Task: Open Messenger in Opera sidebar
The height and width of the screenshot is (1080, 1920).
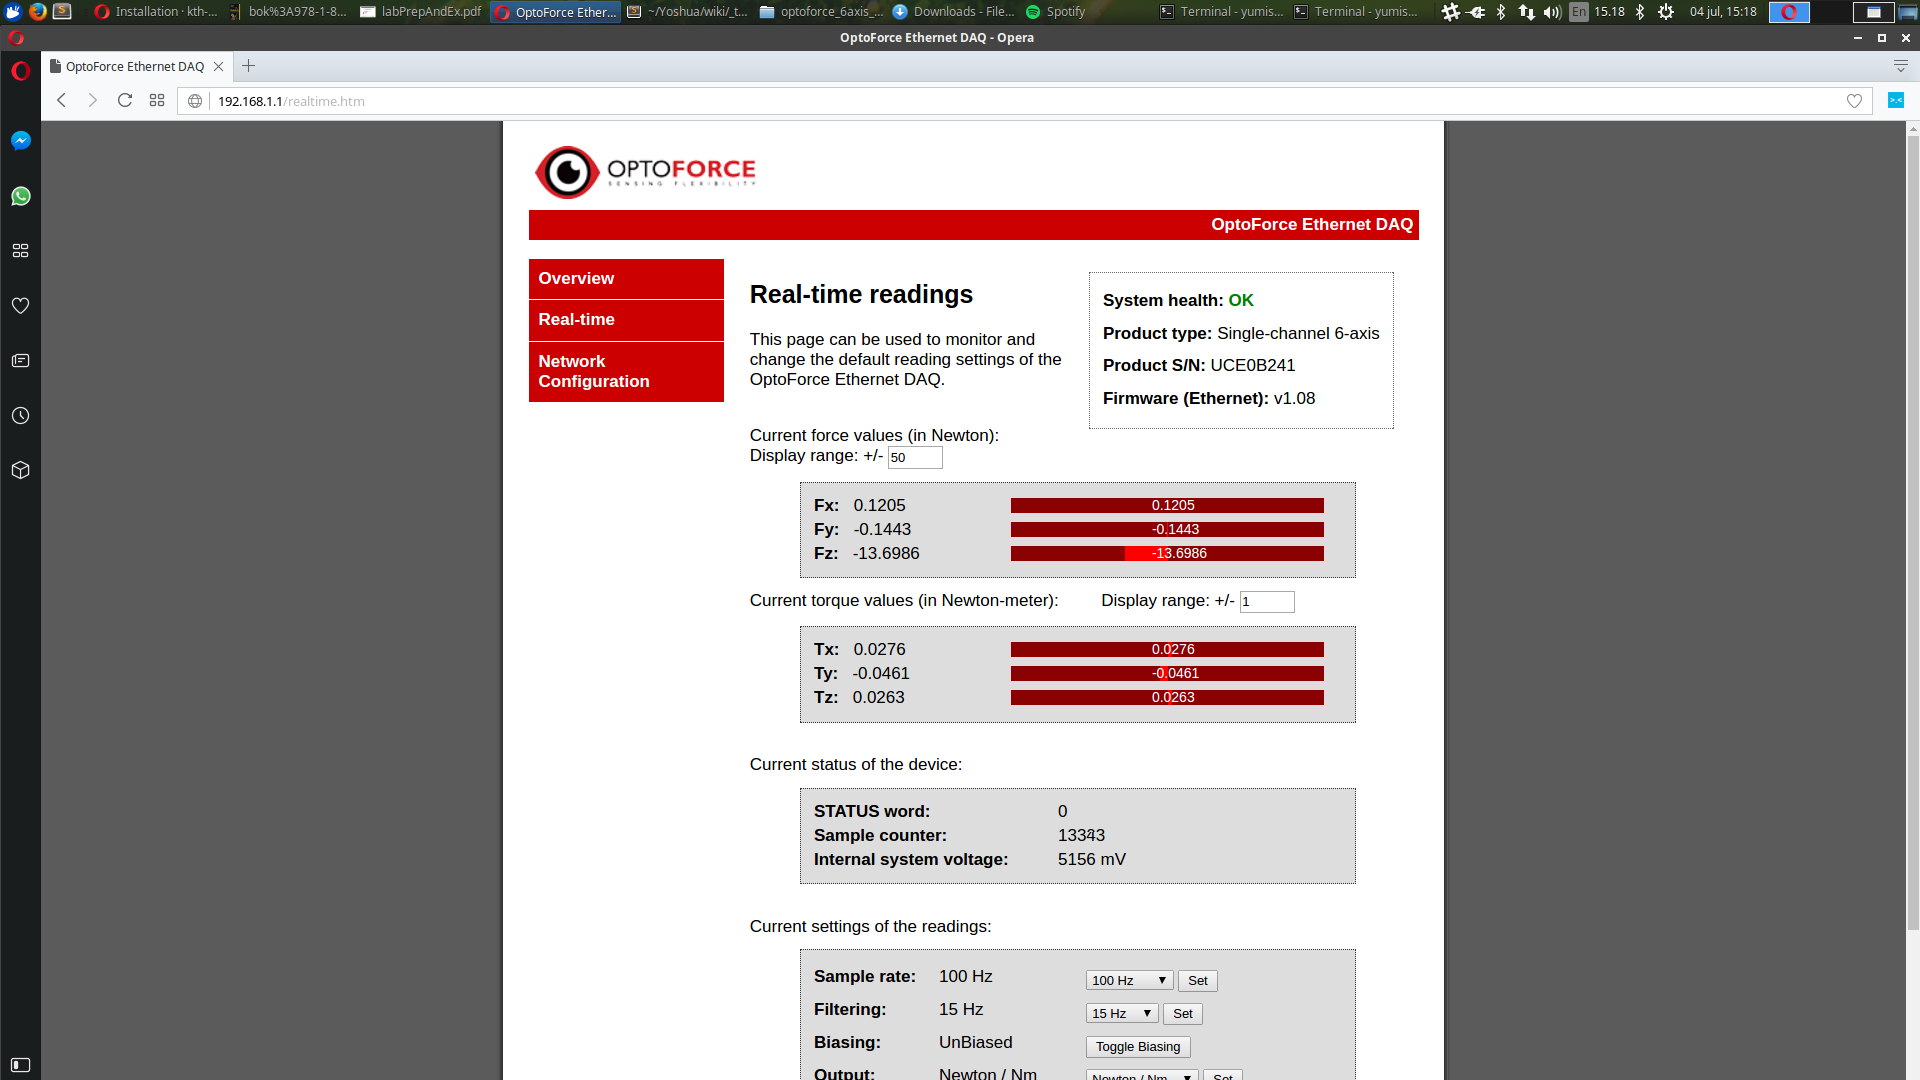Action: click(20, 141)
